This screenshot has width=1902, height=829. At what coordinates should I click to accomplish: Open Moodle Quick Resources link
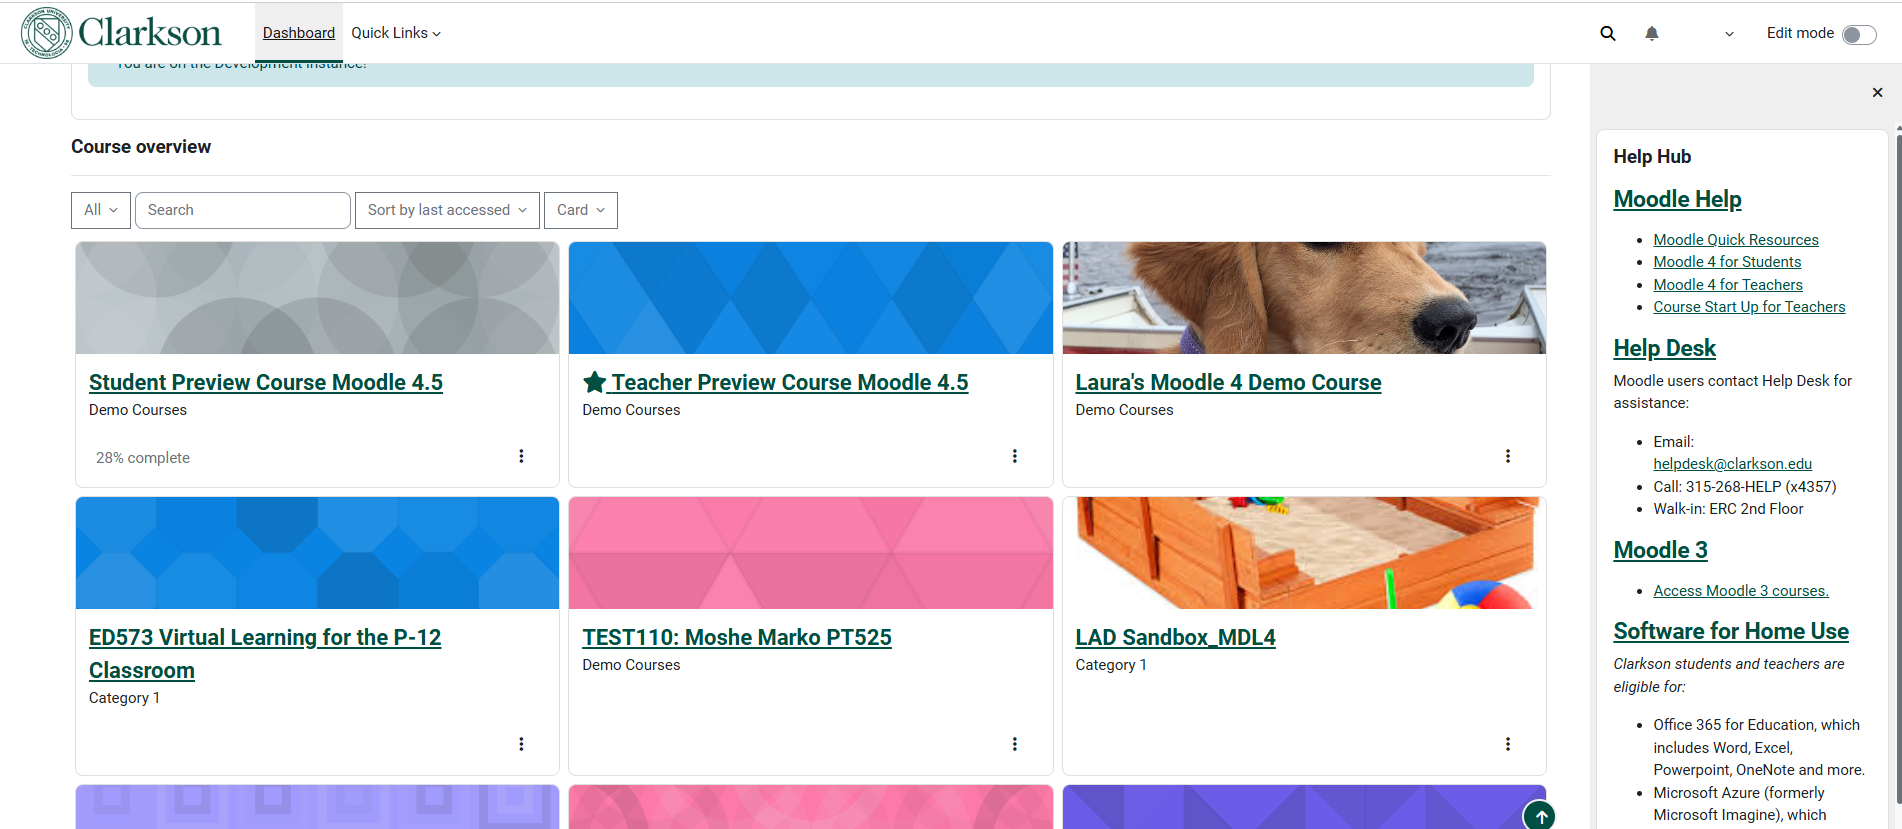tap(1735, 240)
